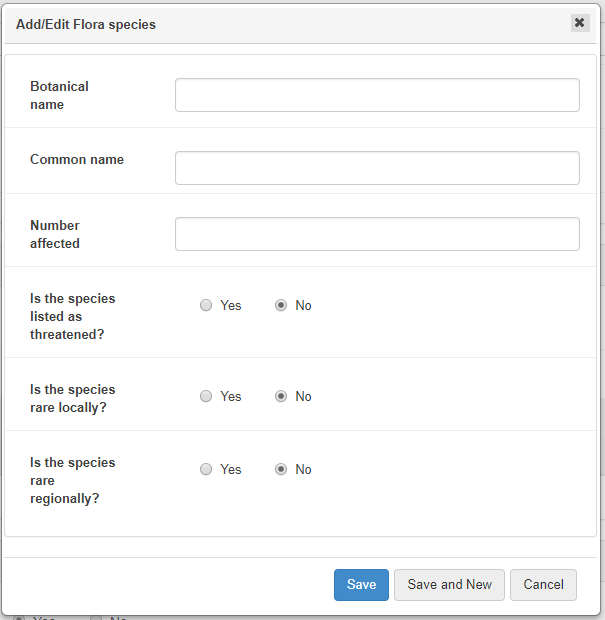Close the Add/Edit Flora species dialog
The height and width of the screenshot is (620, 605).
click(x=579, y=23)
